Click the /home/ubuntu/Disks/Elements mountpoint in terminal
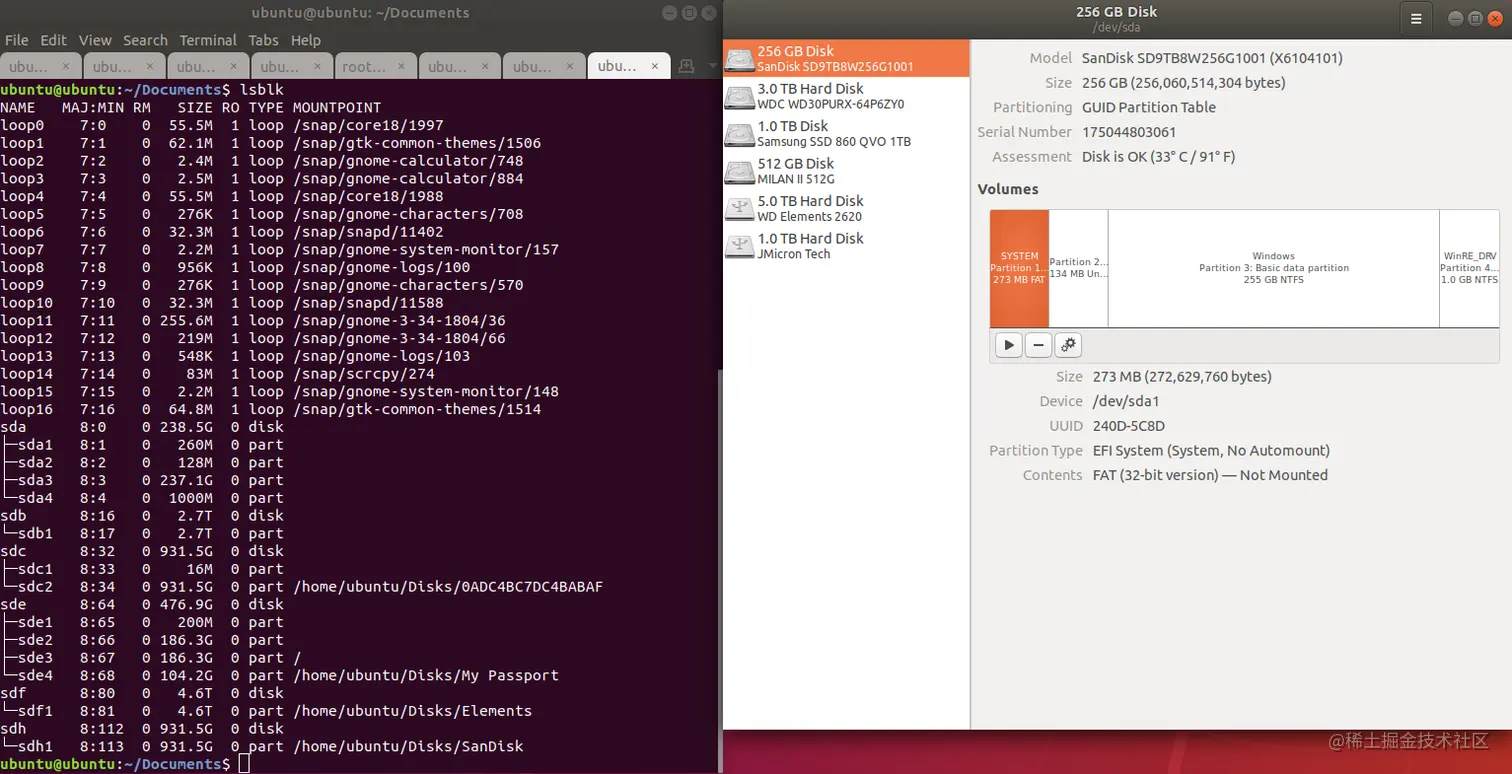This screenshot has width=1512, height=774. point(413,711)
